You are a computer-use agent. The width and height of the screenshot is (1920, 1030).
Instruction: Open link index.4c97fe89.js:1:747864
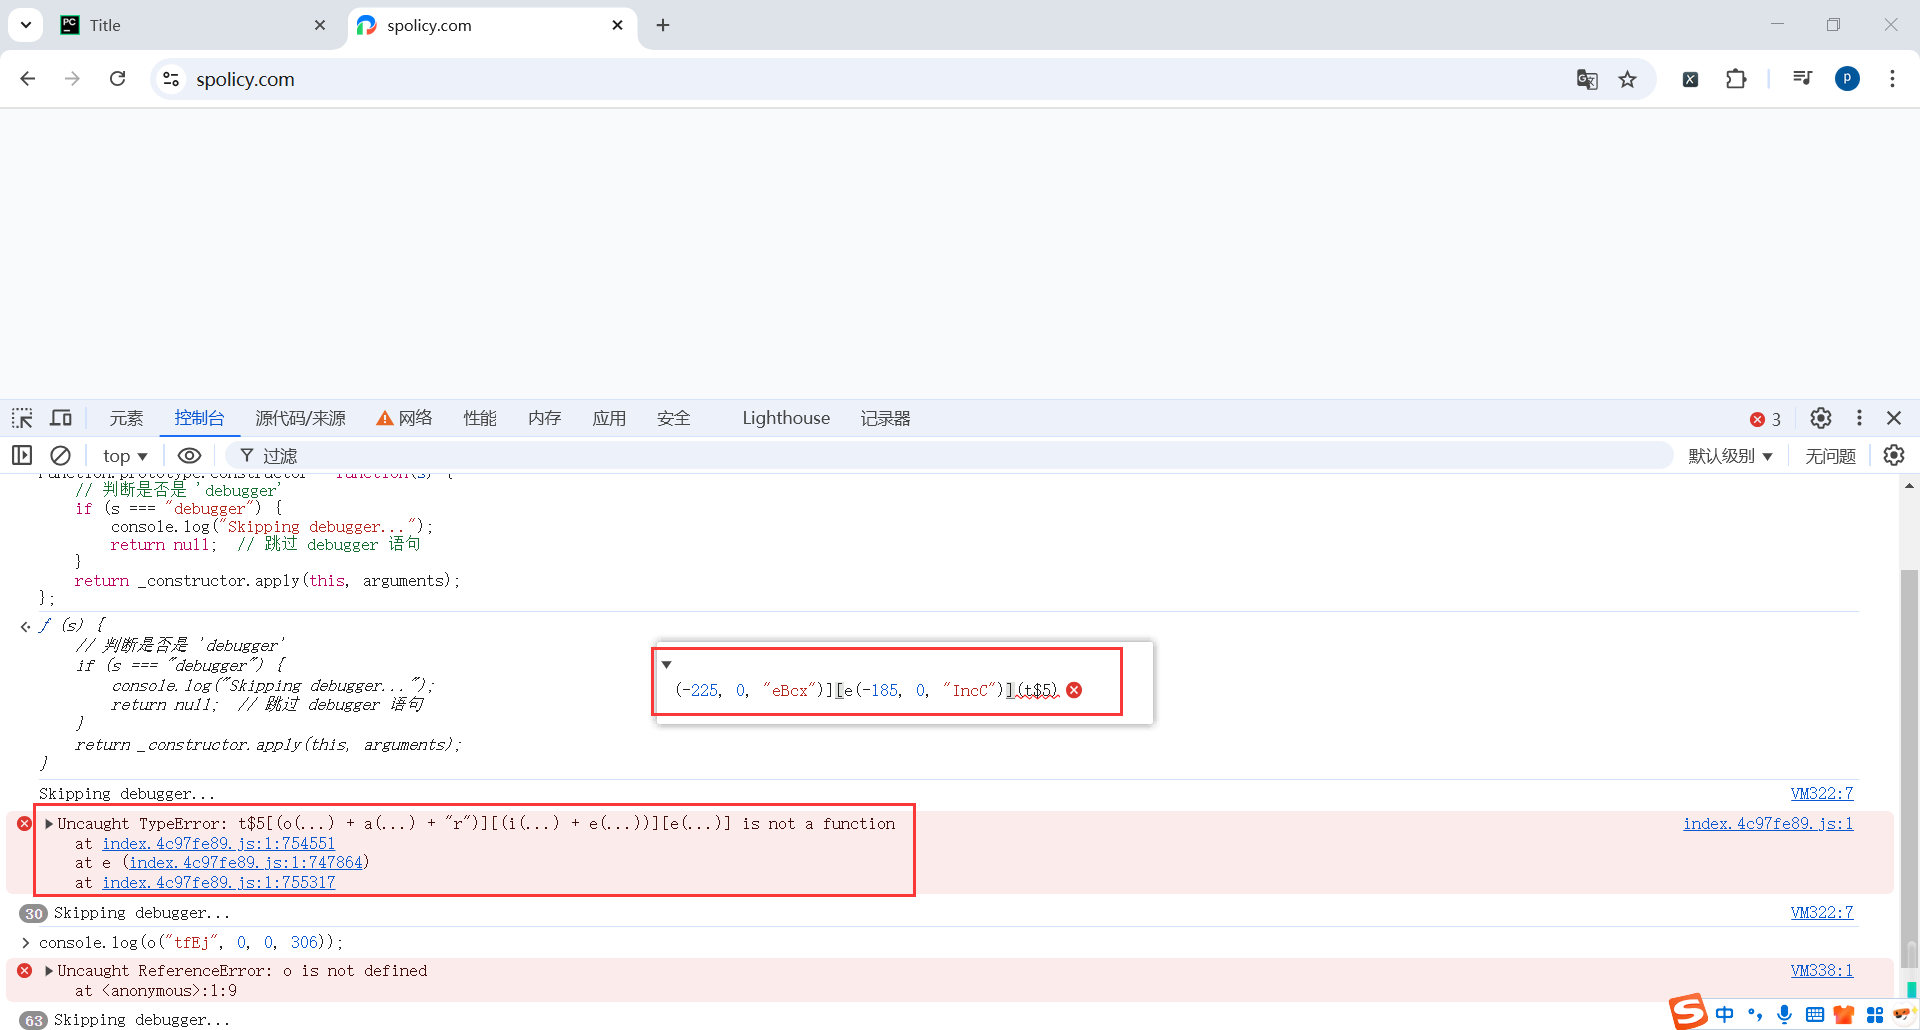pos(246,862)
